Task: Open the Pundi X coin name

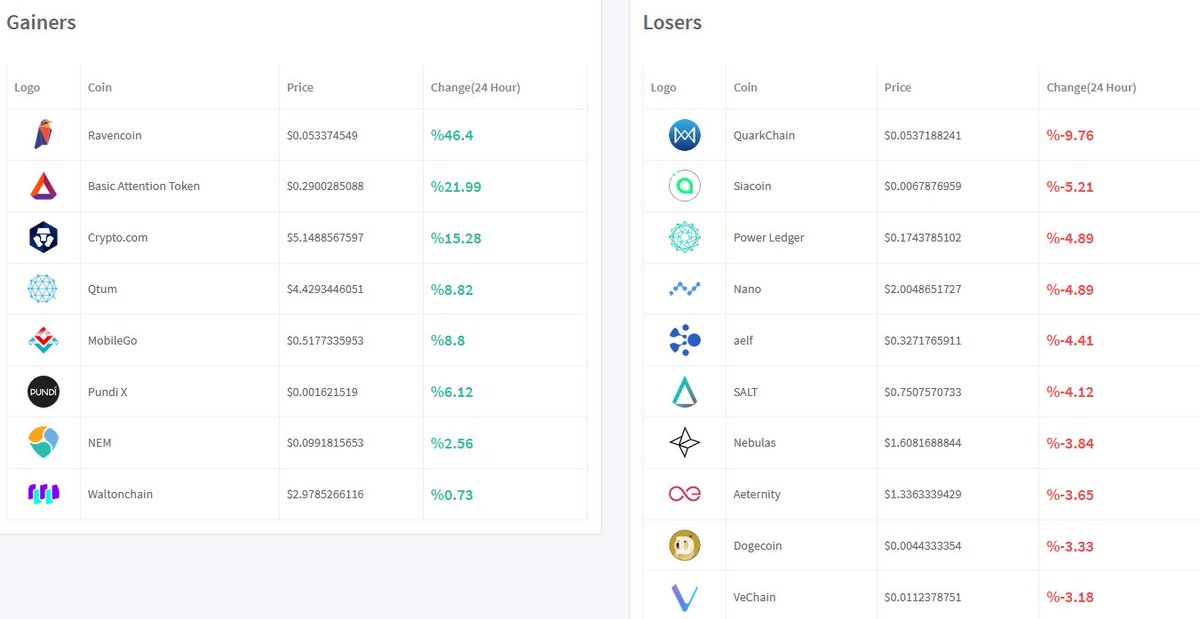Action: pos(108,392)
